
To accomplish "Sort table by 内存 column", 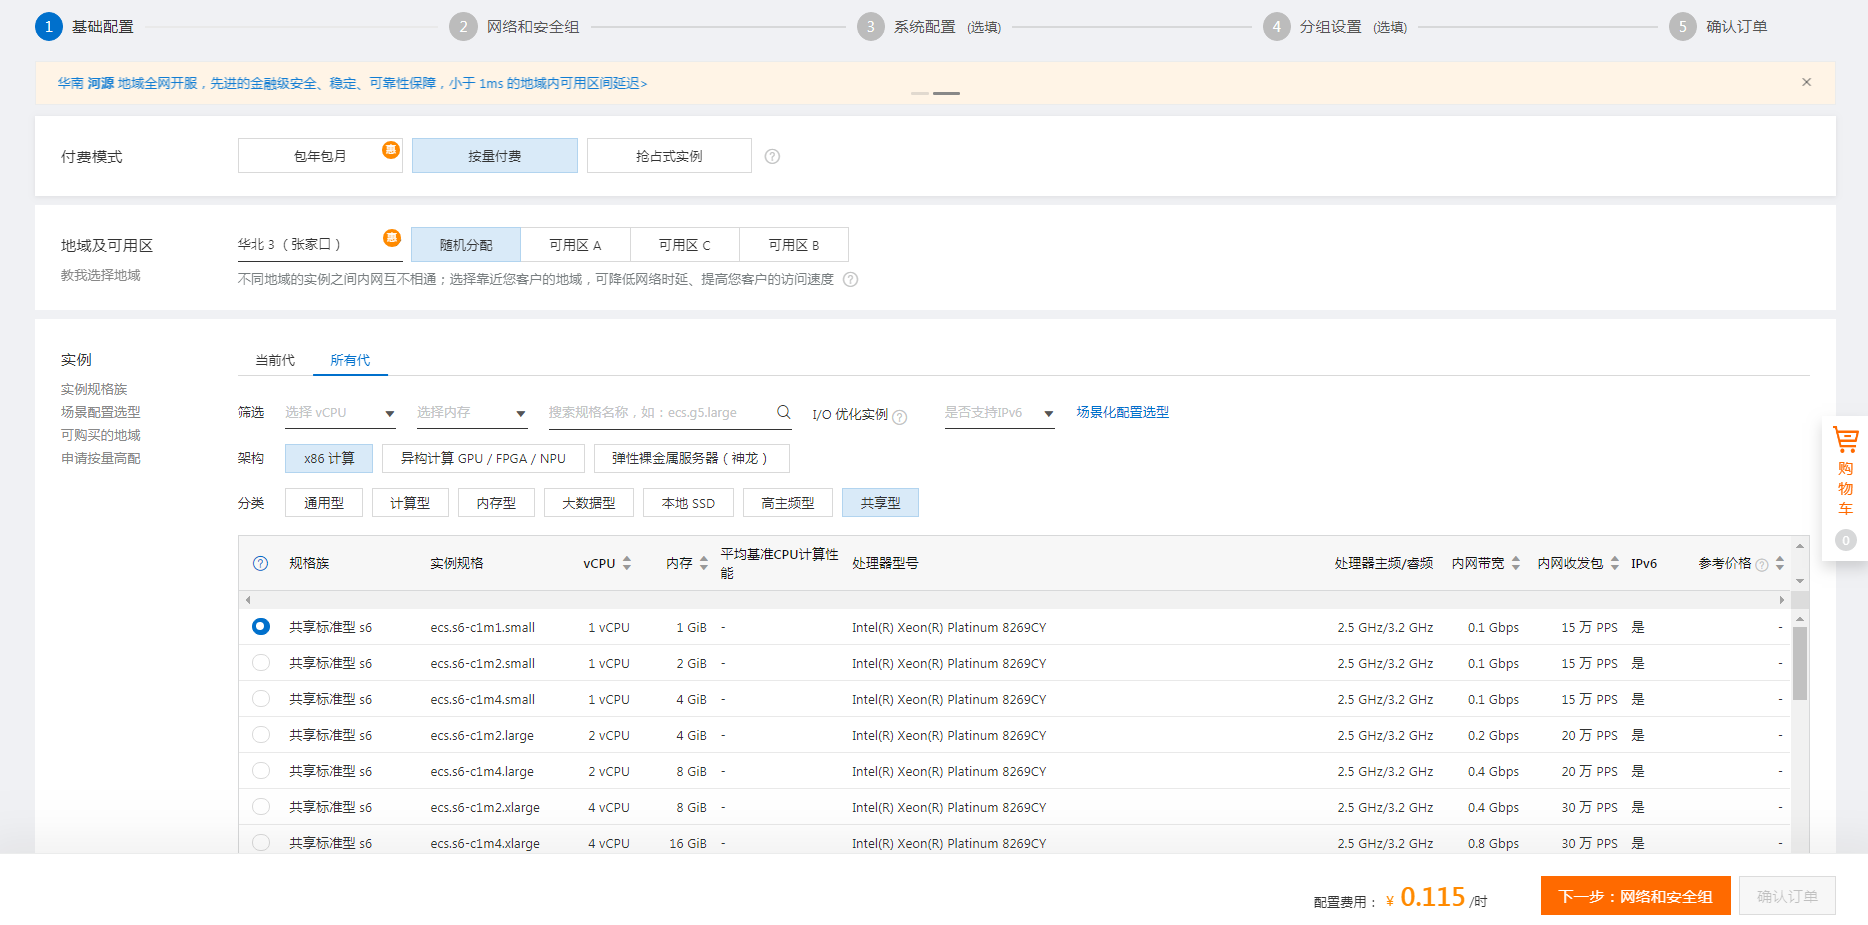I will (x=704, y=563).
